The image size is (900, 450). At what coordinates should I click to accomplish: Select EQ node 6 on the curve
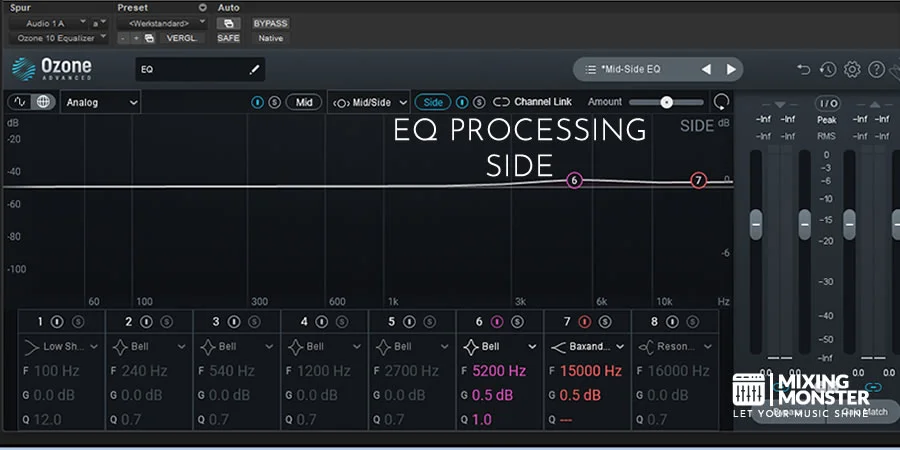(x=574, y=181)
